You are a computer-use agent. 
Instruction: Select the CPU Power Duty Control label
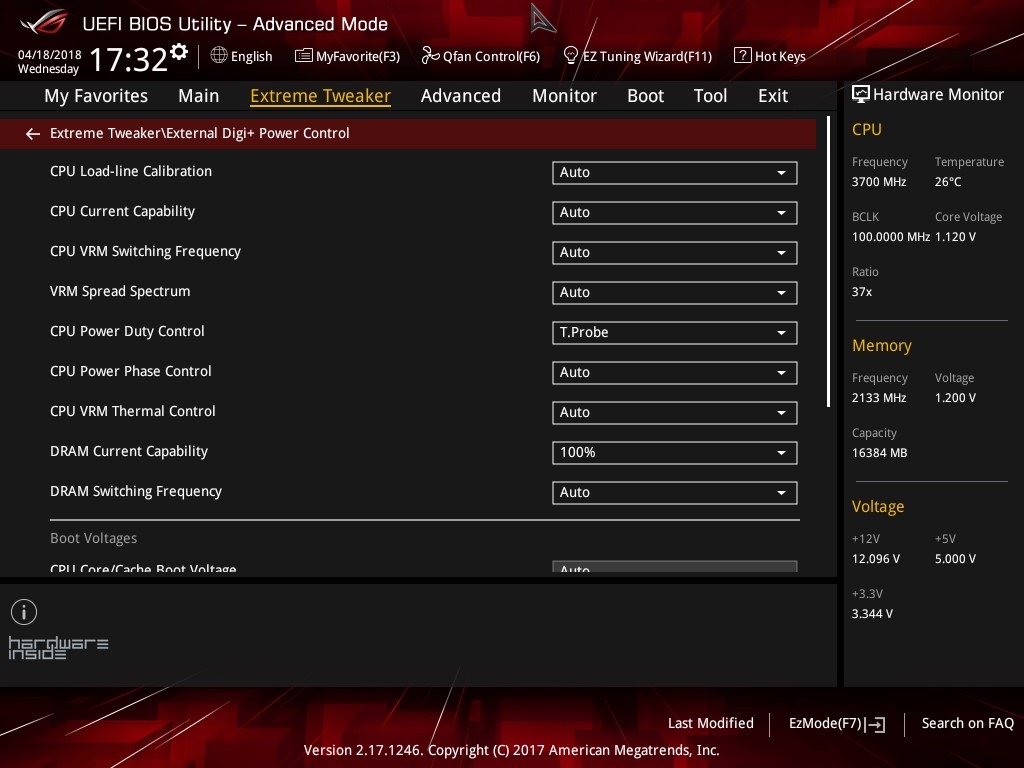tap(127, 331)
